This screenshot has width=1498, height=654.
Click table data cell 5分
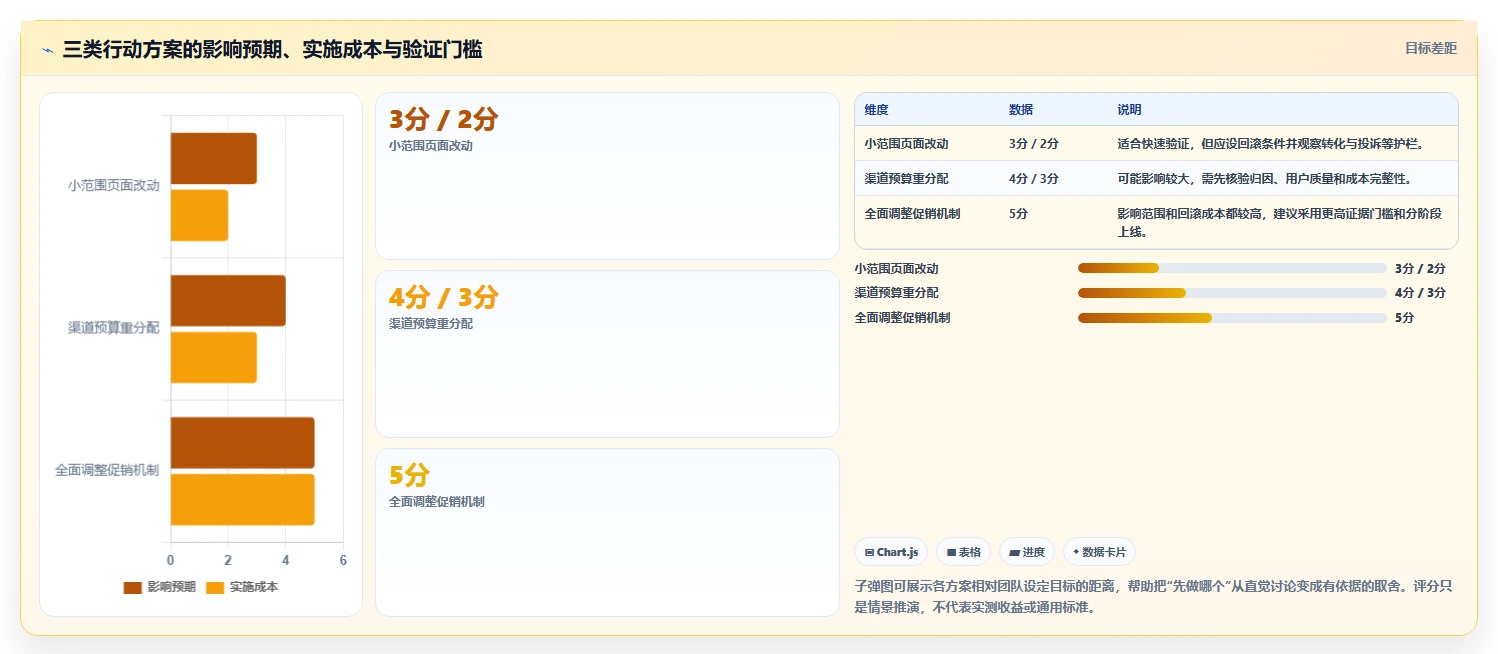click(1018, 214)
